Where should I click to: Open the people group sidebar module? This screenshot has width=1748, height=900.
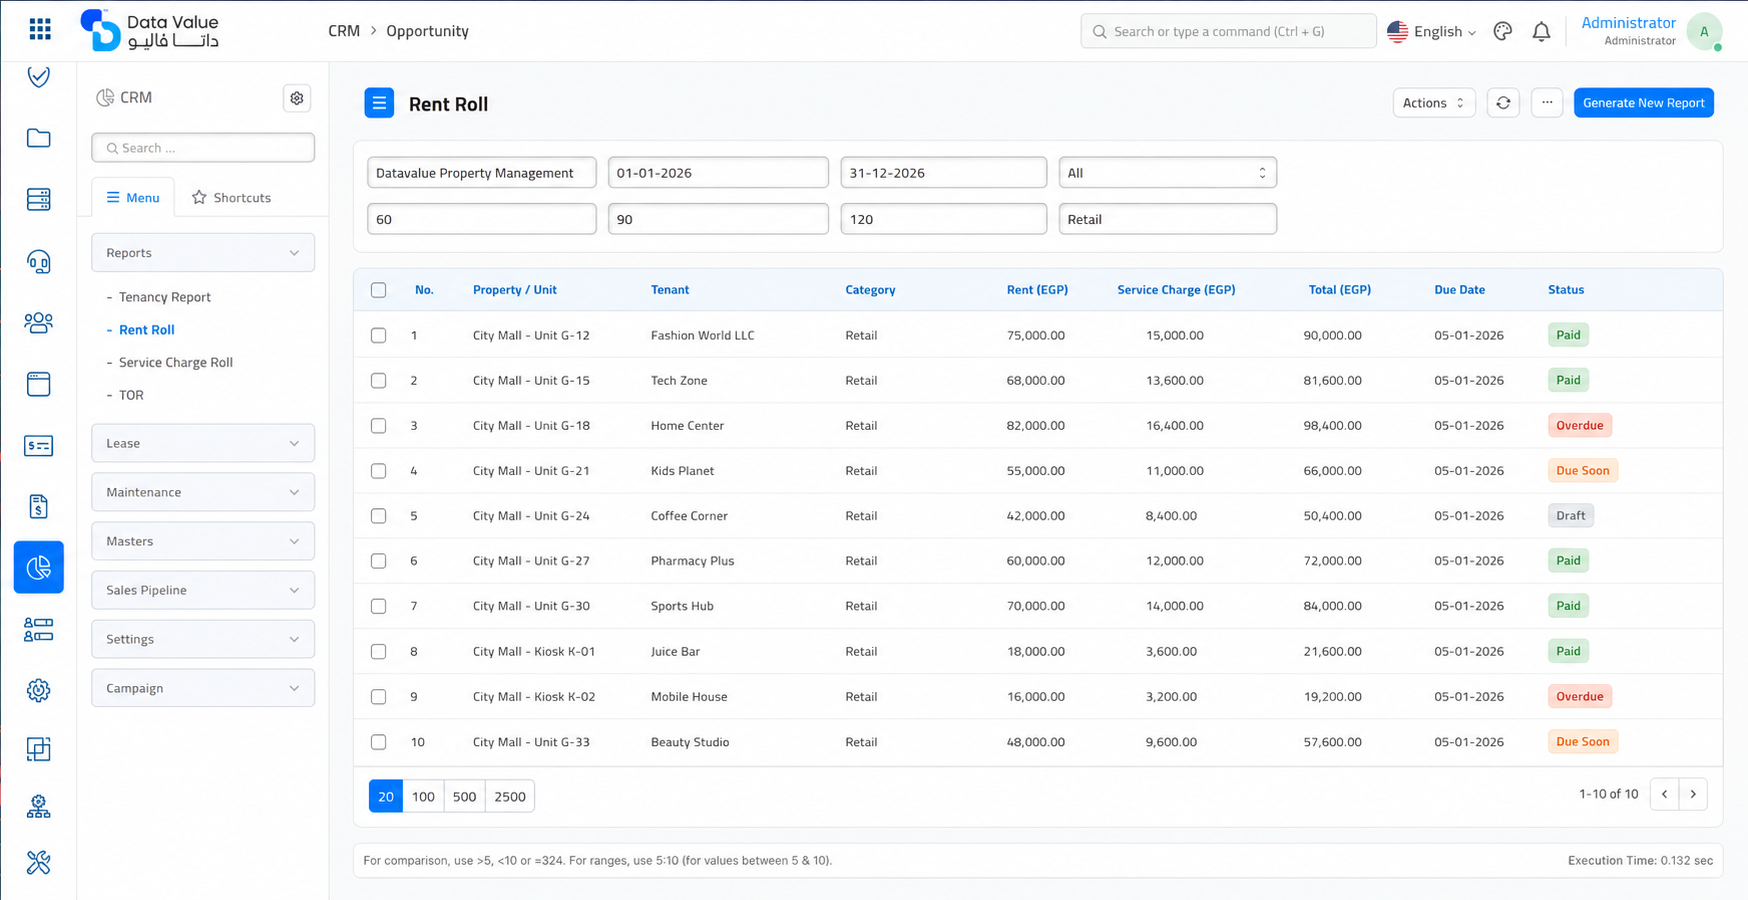(39, 322)
